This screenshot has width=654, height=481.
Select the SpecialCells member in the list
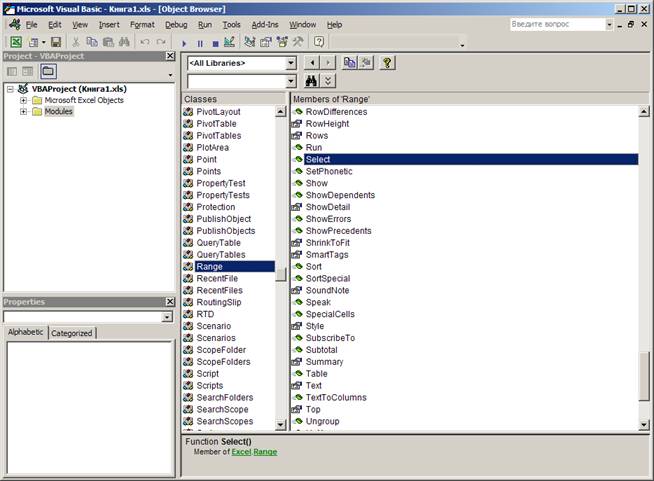[x=330, y=314]
